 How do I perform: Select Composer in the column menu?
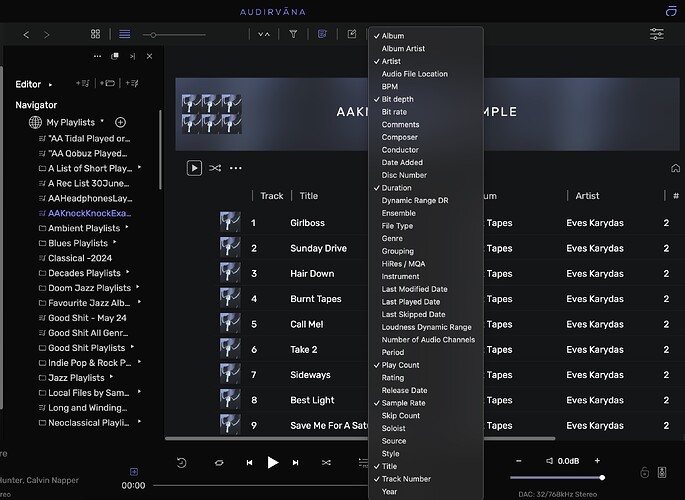click(400, 137)
